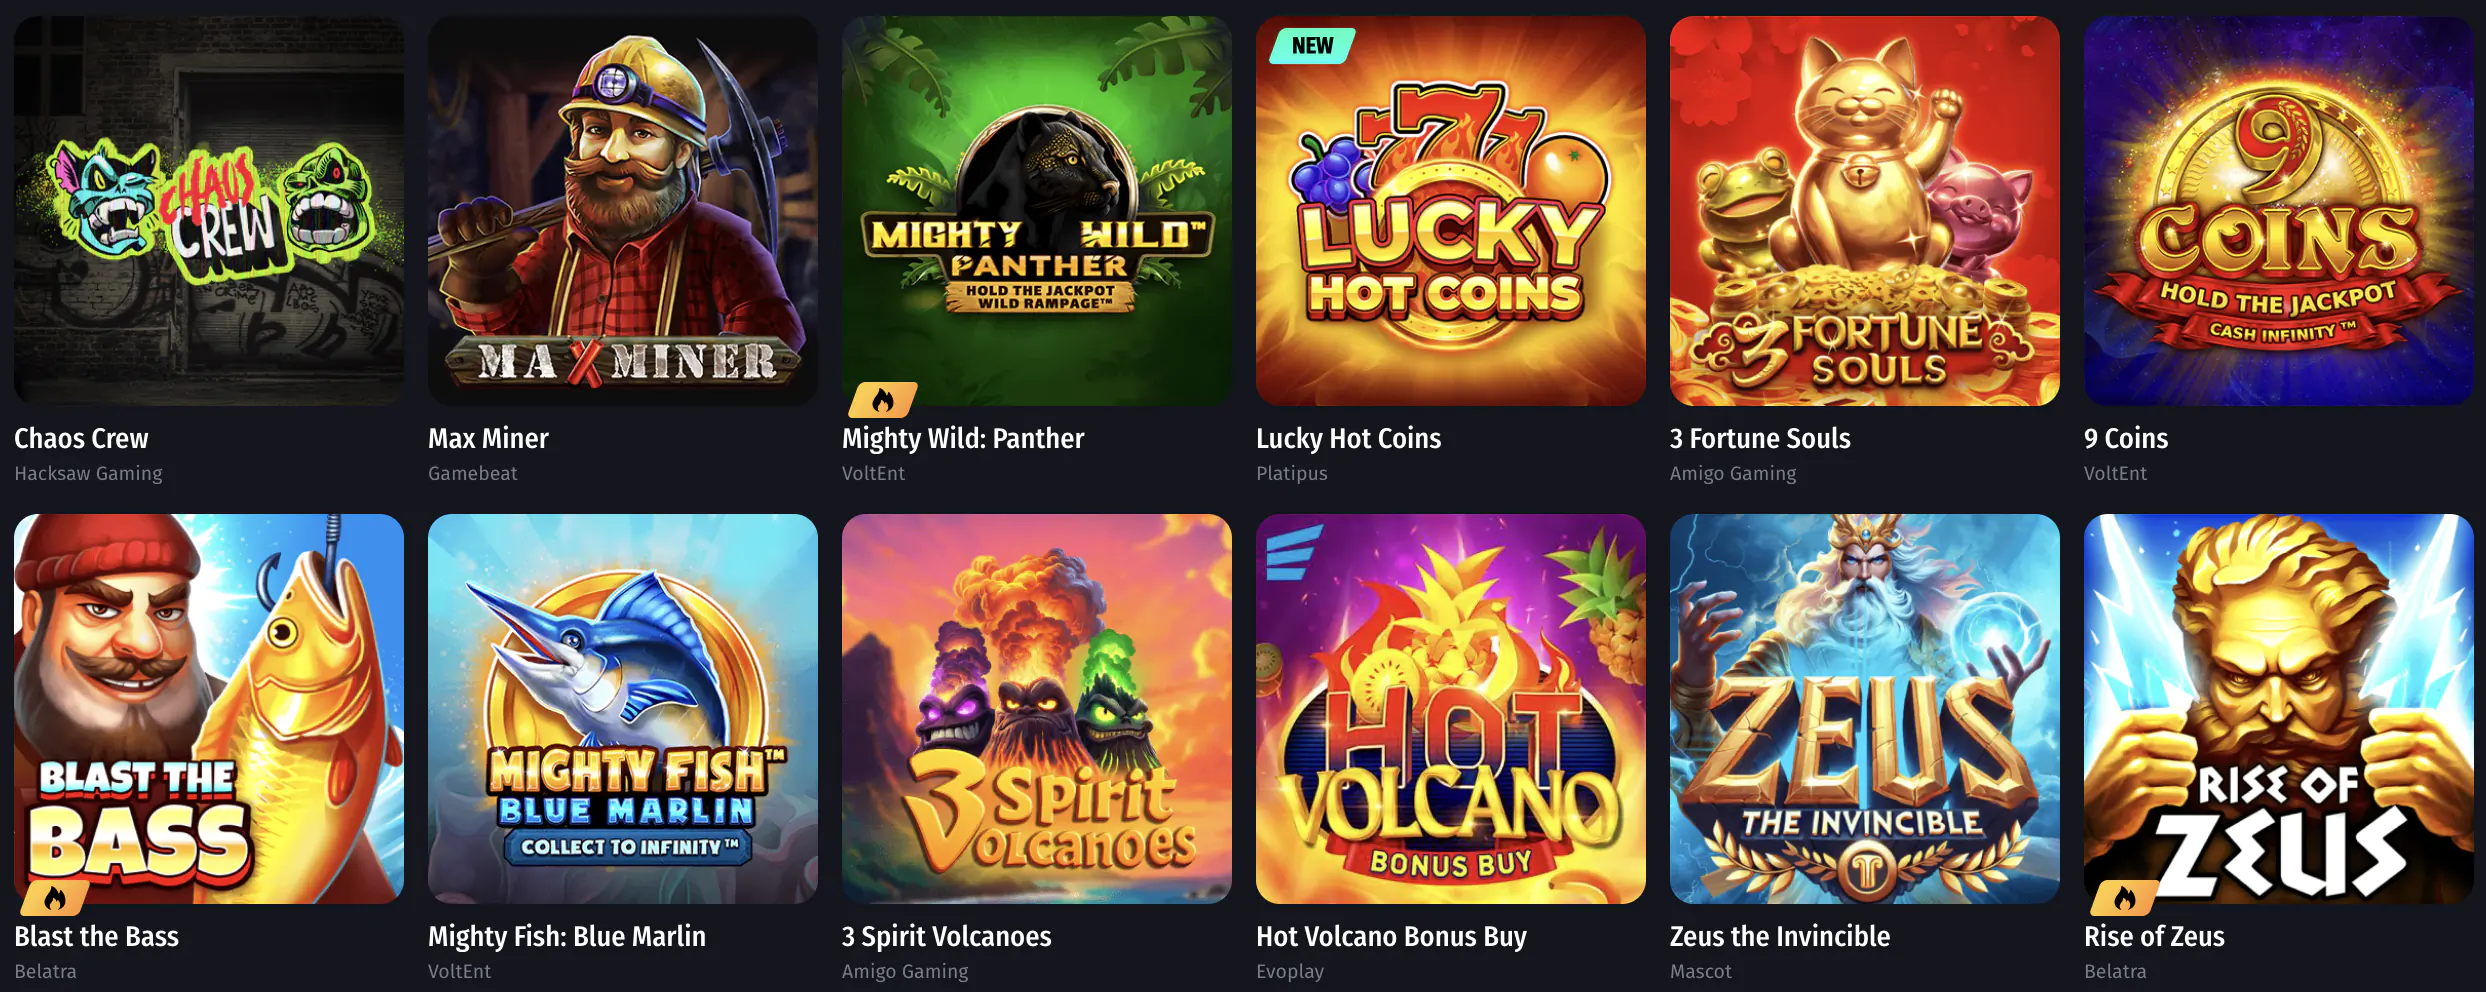The height and width of the screenshot is (992, 2486).
Task: Click the Mascot provider label
Action: coord(1701,971)
